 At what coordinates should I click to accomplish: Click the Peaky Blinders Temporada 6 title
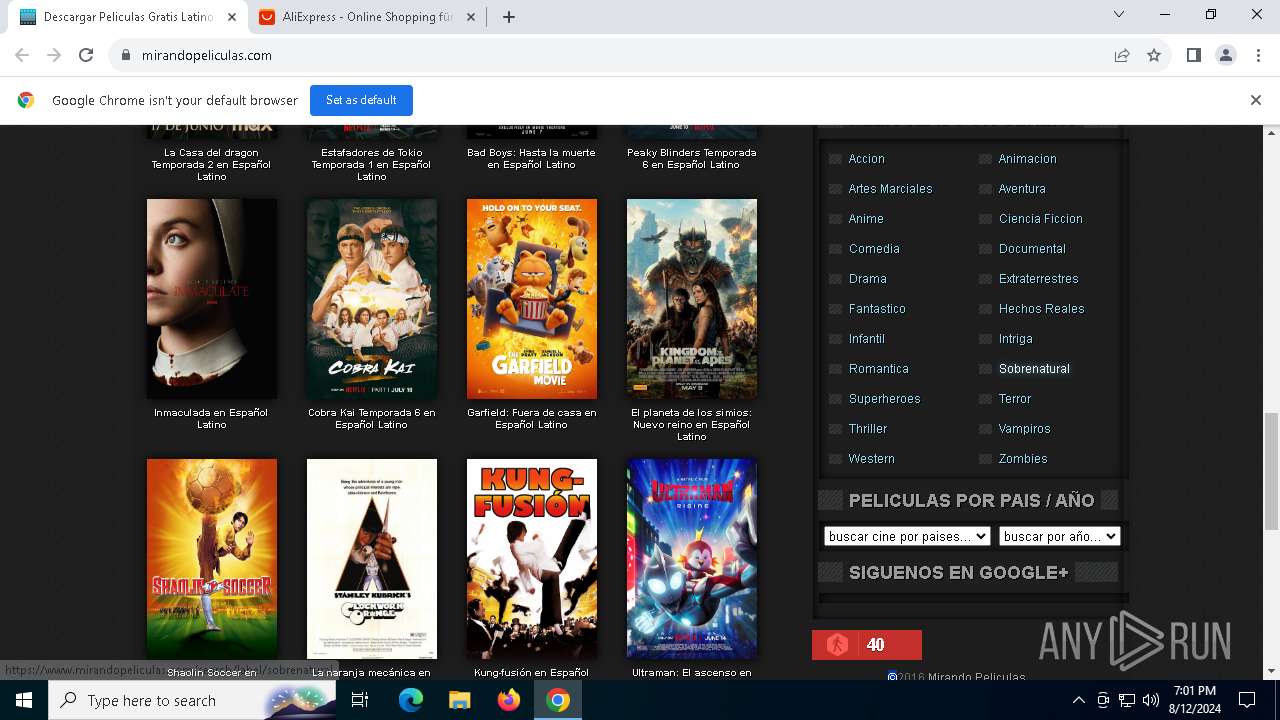pos(692,159)
